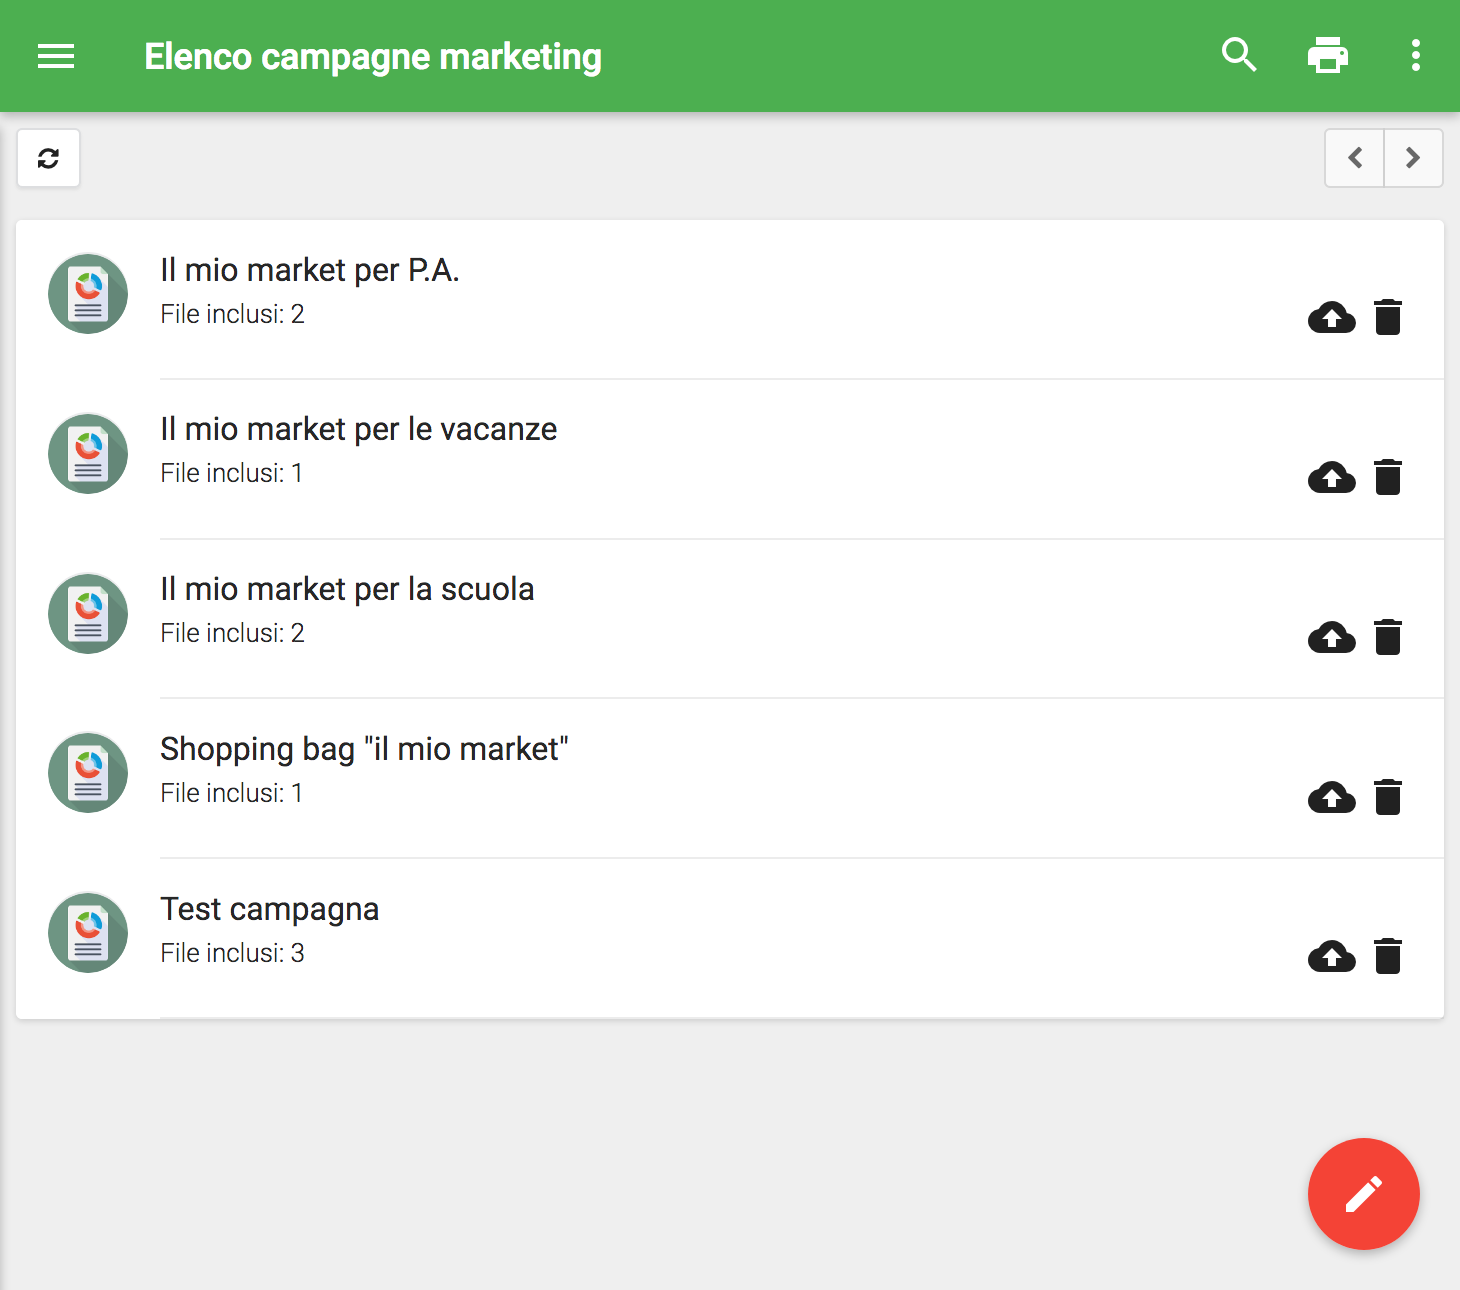This screenshot has width=1460, height=1290.
Task: Open the three-dot overflow menu
Action: pos(1415,55)
